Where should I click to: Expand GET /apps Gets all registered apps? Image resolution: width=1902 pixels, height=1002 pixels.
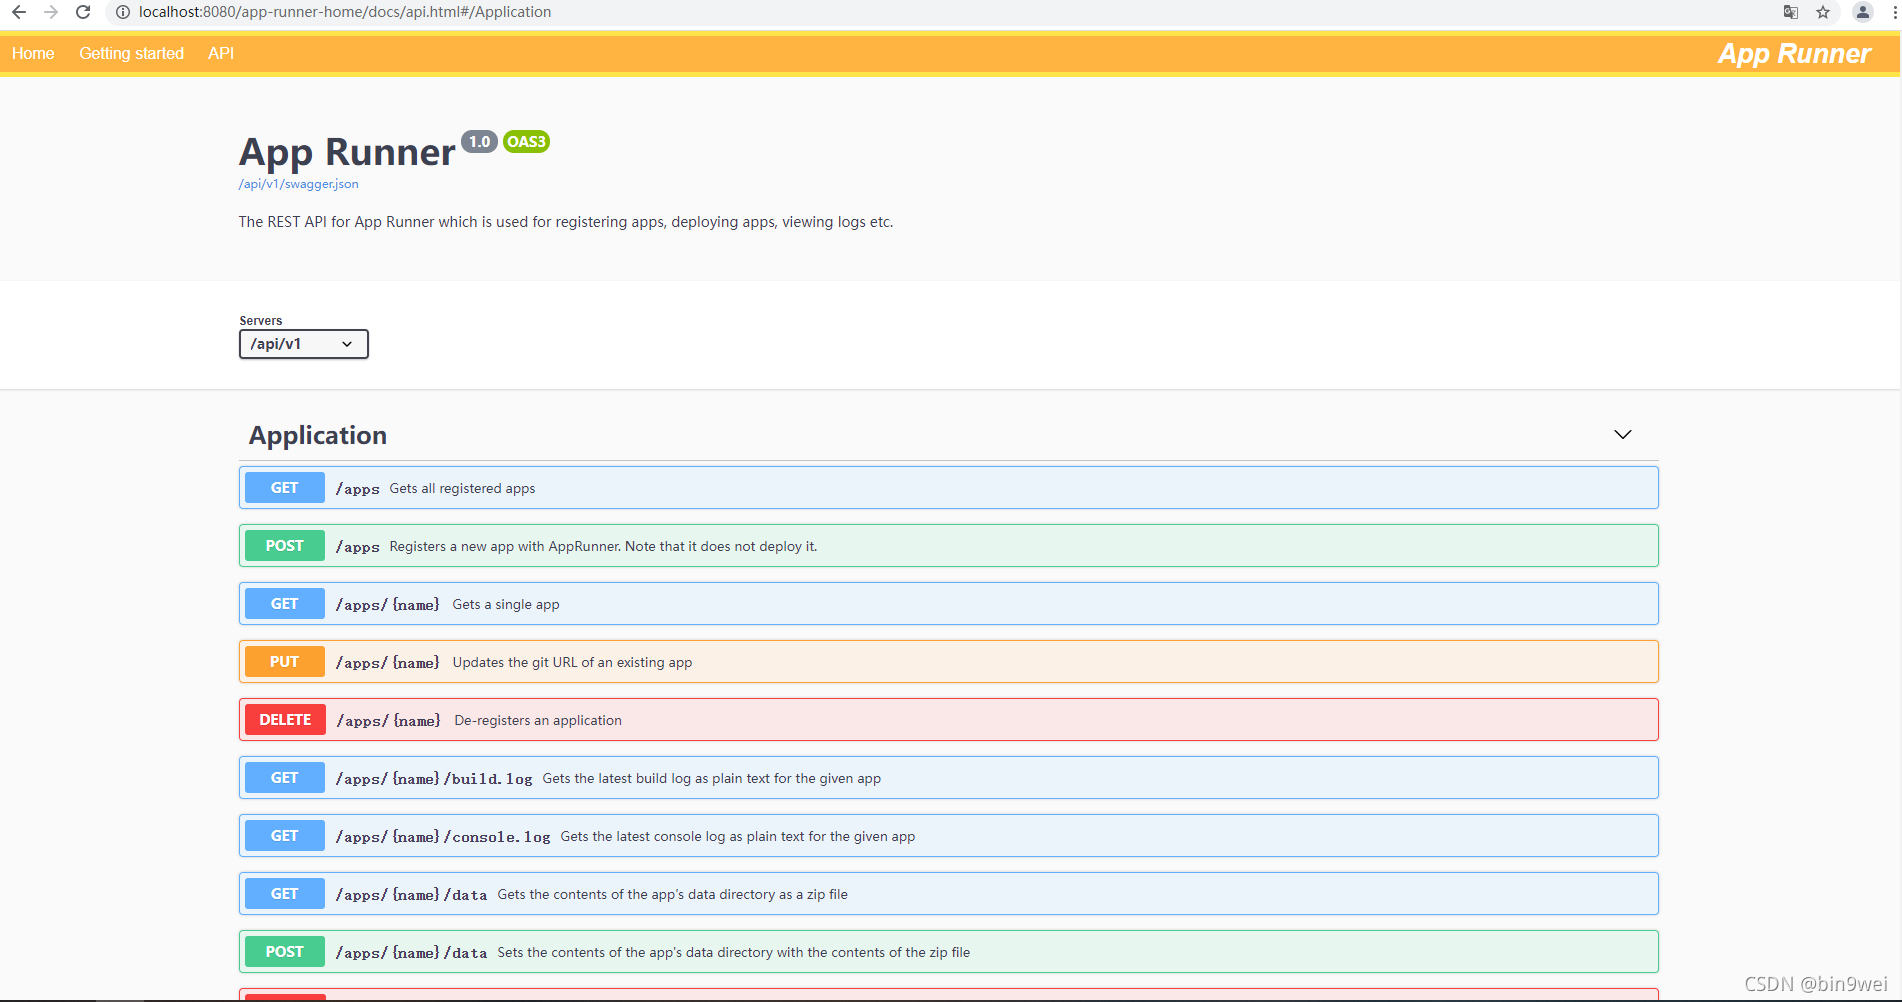coord(949,488)
